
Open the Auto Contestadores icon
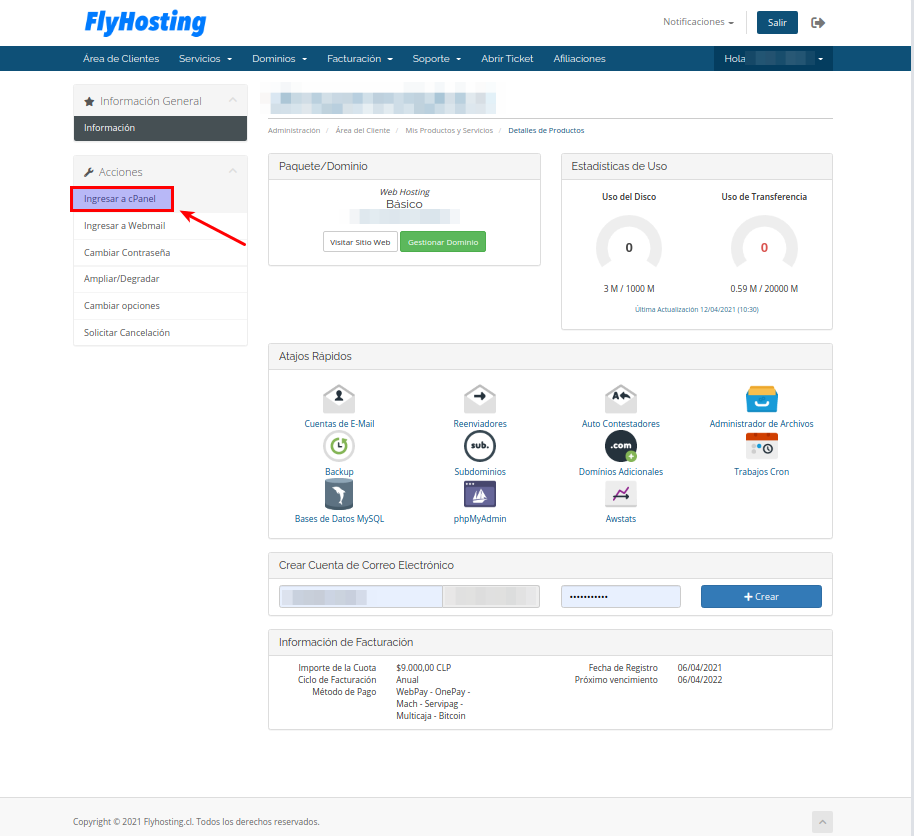(x=621, y=399)
